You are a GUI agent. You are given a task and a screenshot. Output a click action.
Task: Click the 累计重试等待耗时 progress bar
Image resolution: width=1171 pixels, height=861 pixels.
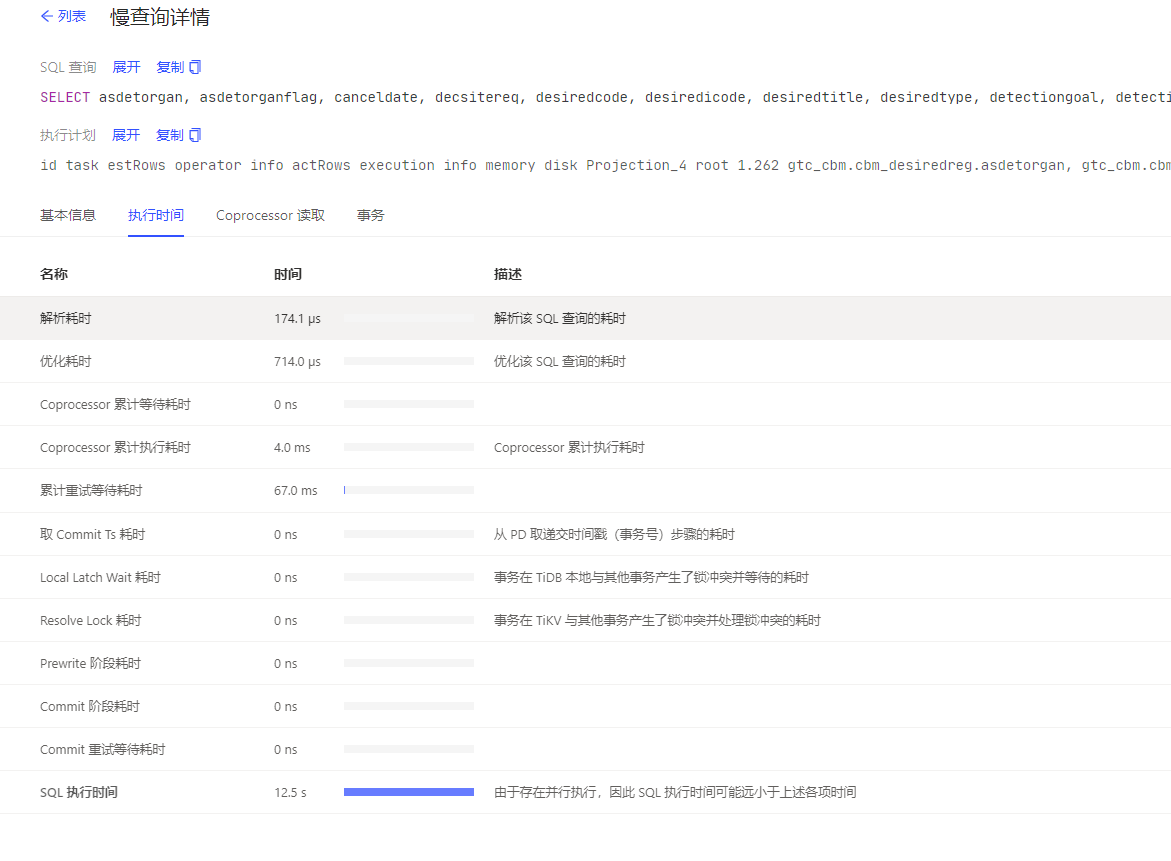[x=409, y=490]
